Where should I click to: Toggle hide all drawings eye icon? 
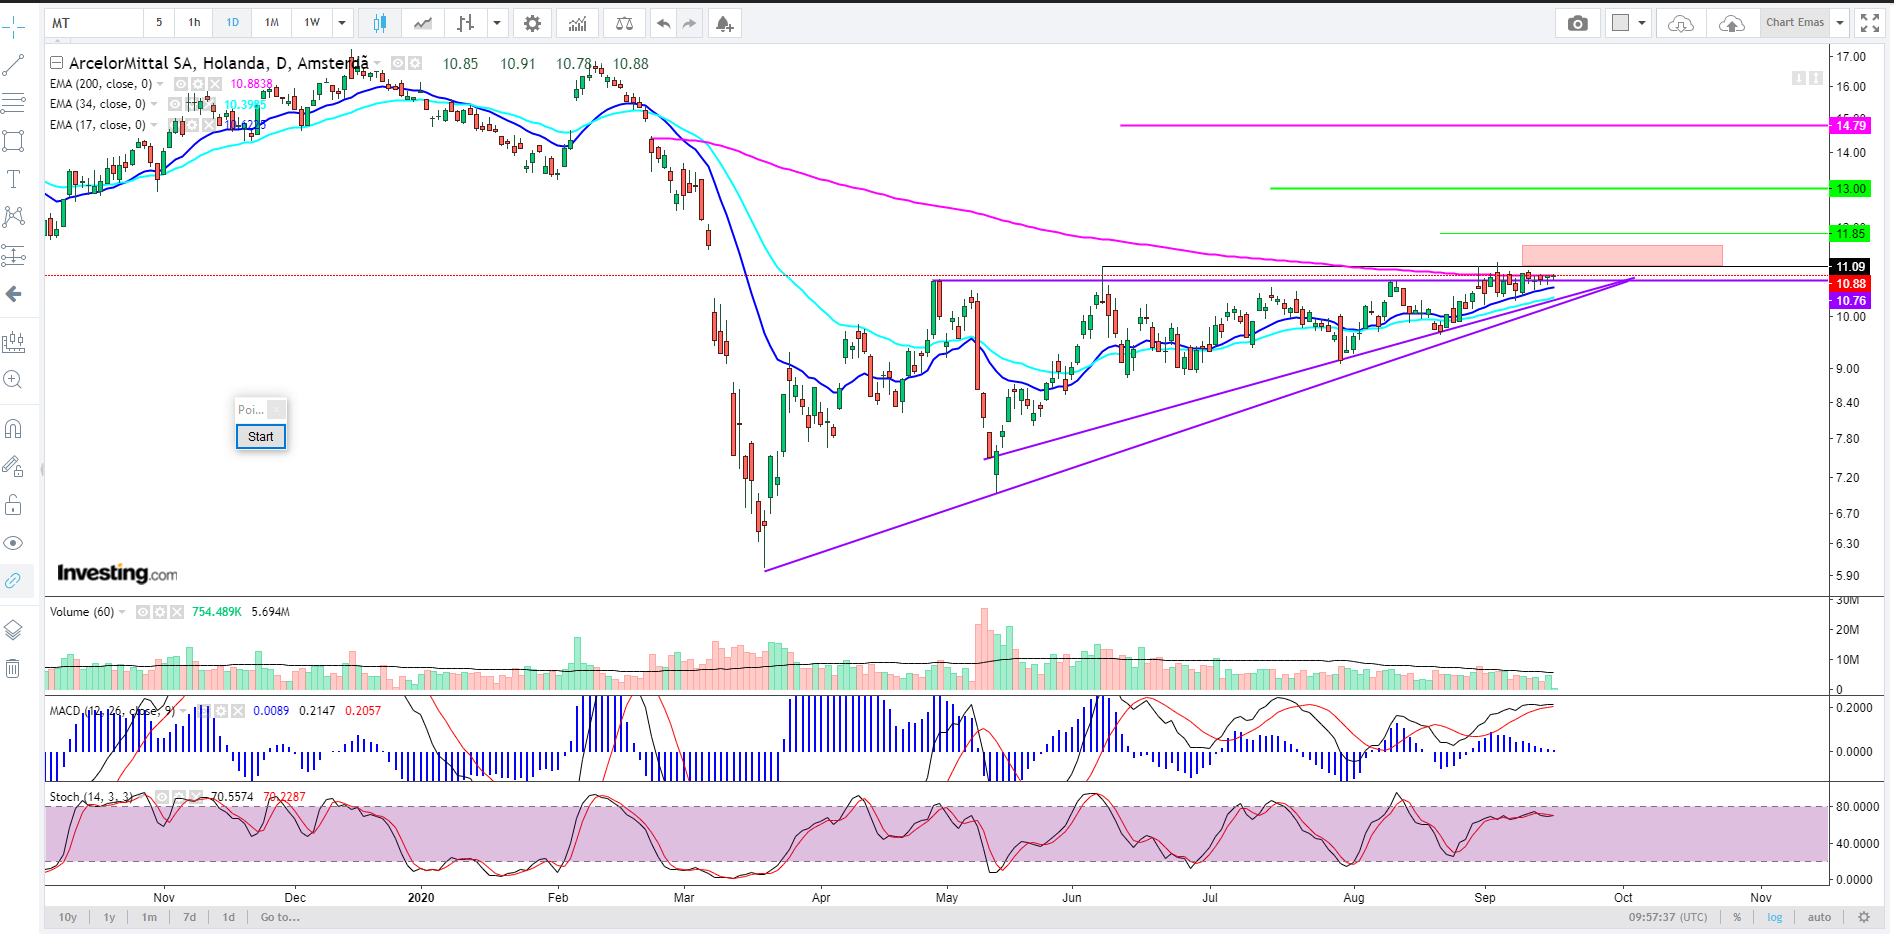point(14,543)
